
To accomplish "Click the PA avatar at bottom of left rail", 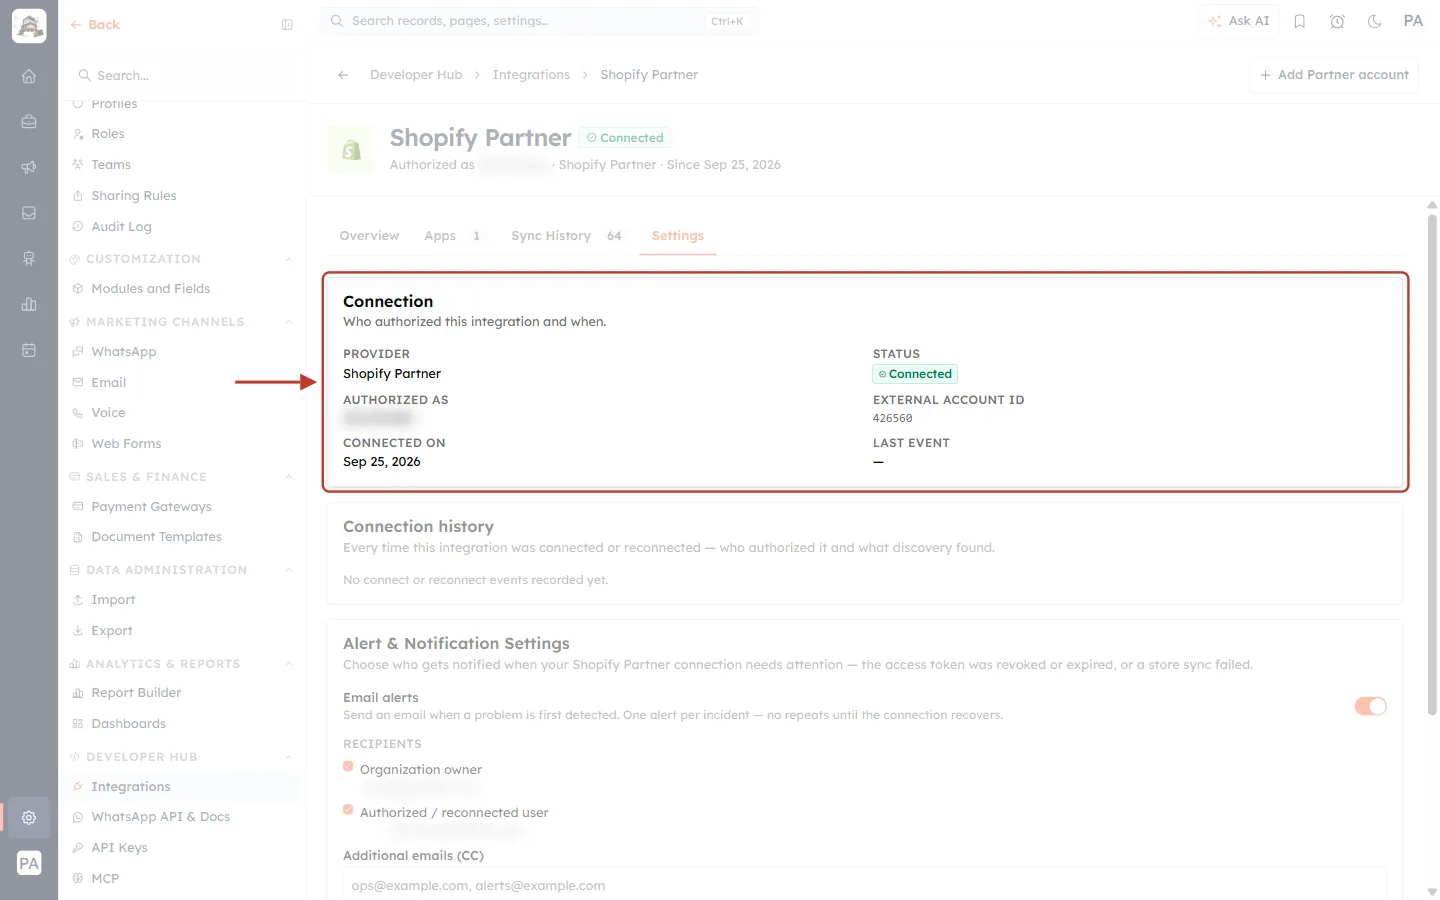I will (29, 863).
